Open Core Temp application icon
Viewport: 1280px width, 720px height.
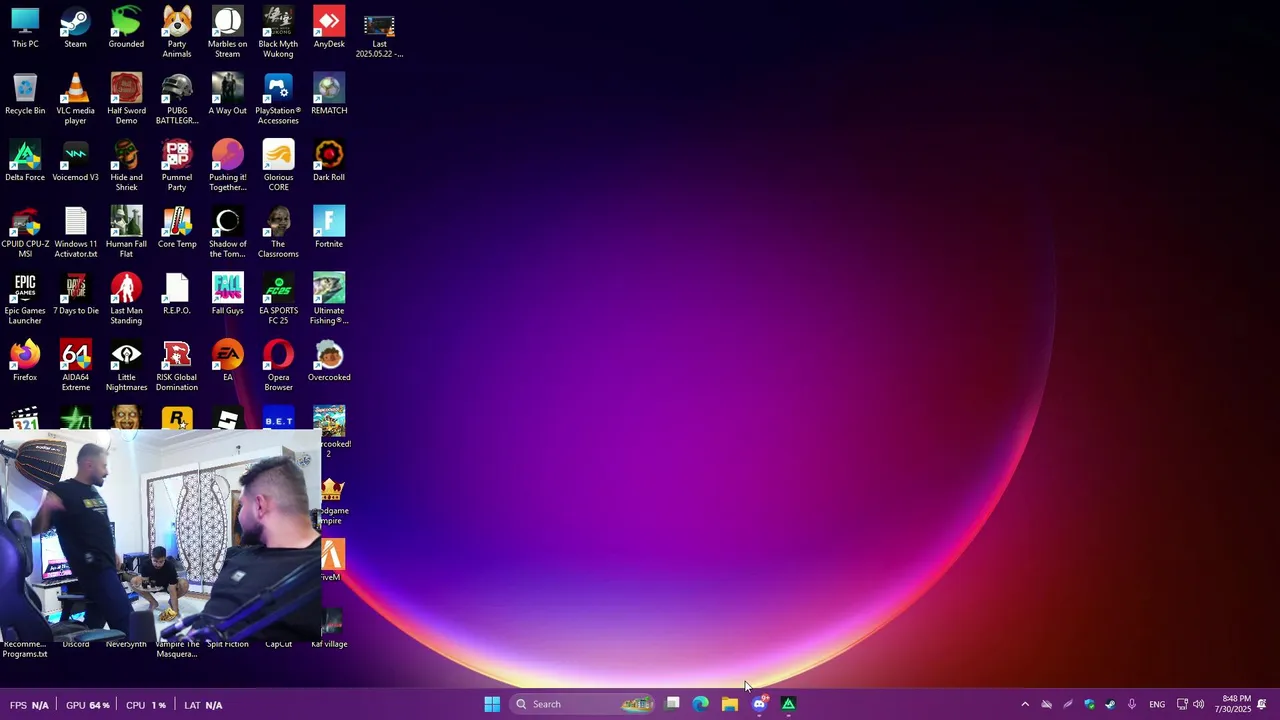(177, 229)
